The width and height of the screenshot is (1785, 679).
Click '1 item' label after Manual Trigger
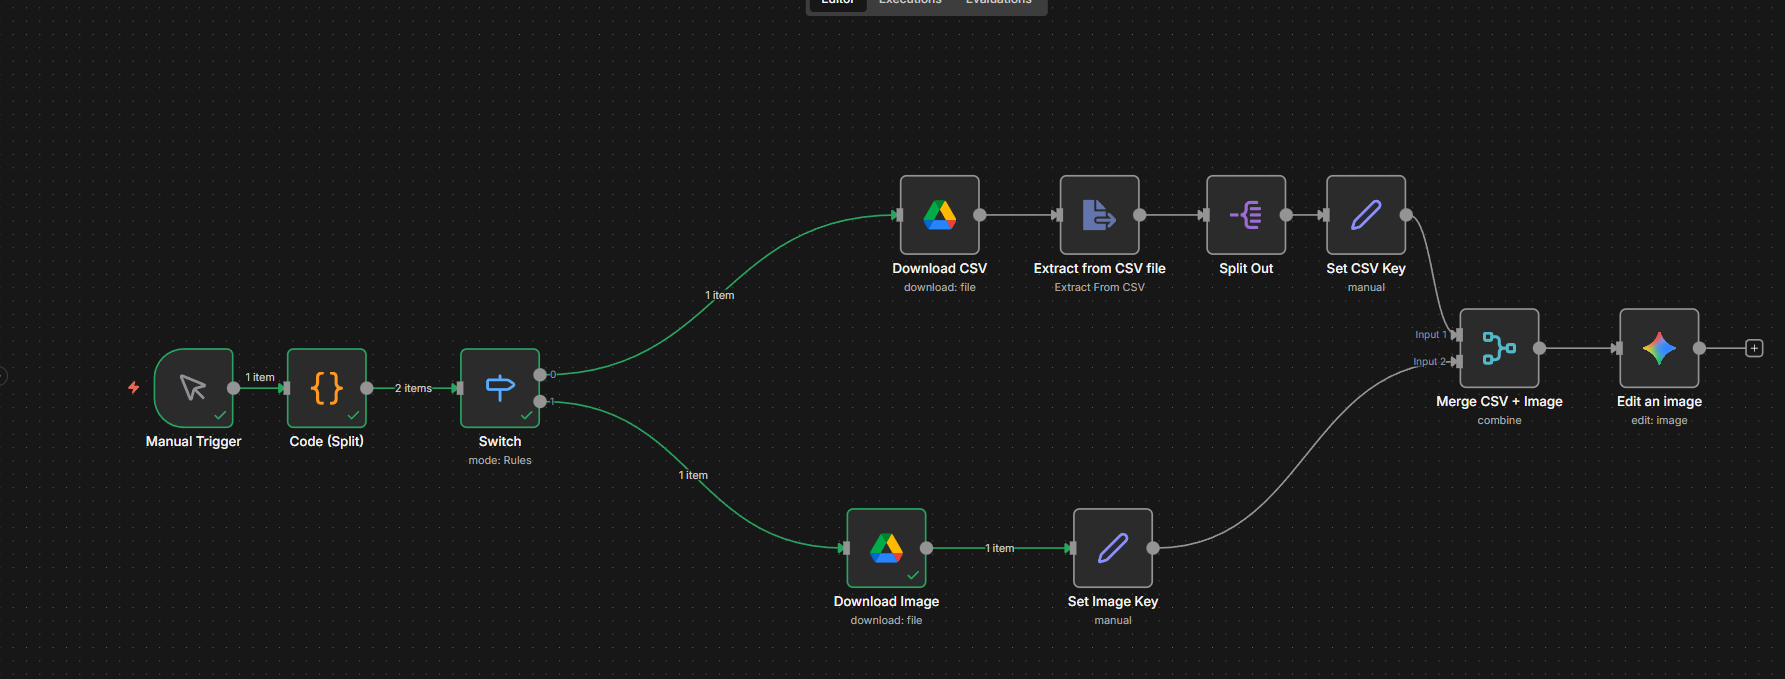[x=260, y=377]
